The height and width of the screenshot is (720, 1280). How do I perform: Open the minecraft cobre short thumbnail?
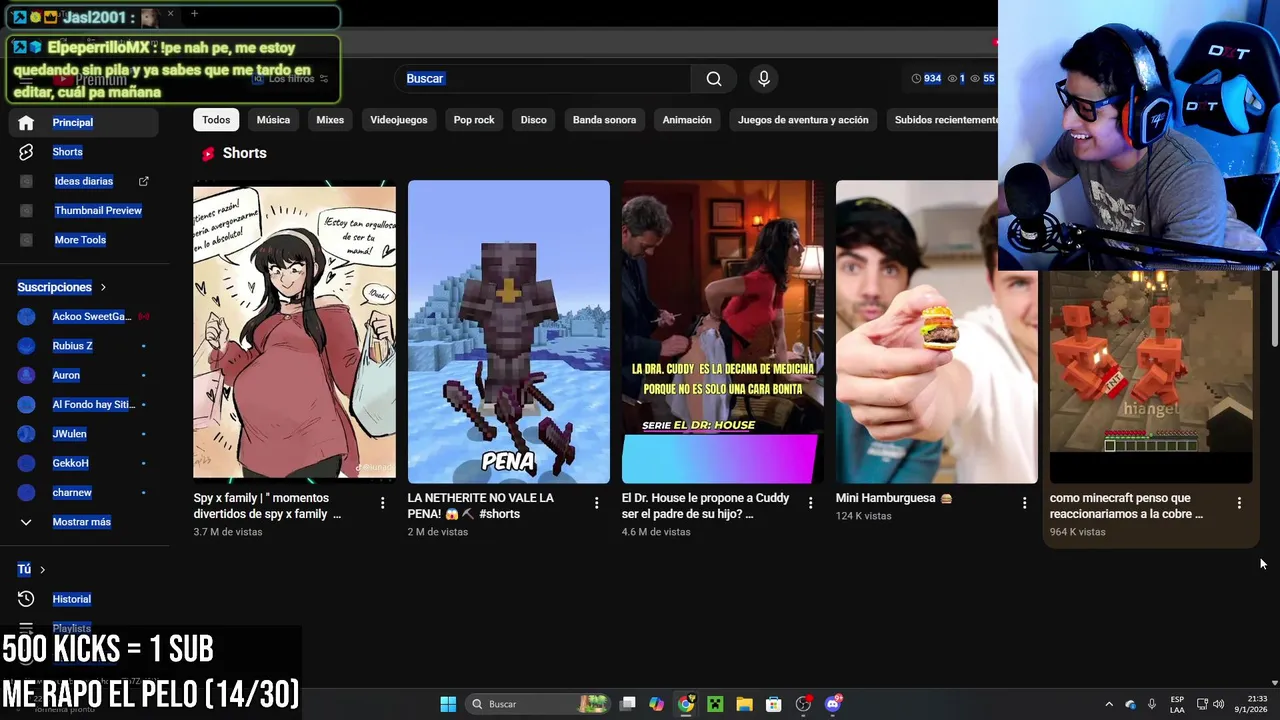click(1151, 377)
